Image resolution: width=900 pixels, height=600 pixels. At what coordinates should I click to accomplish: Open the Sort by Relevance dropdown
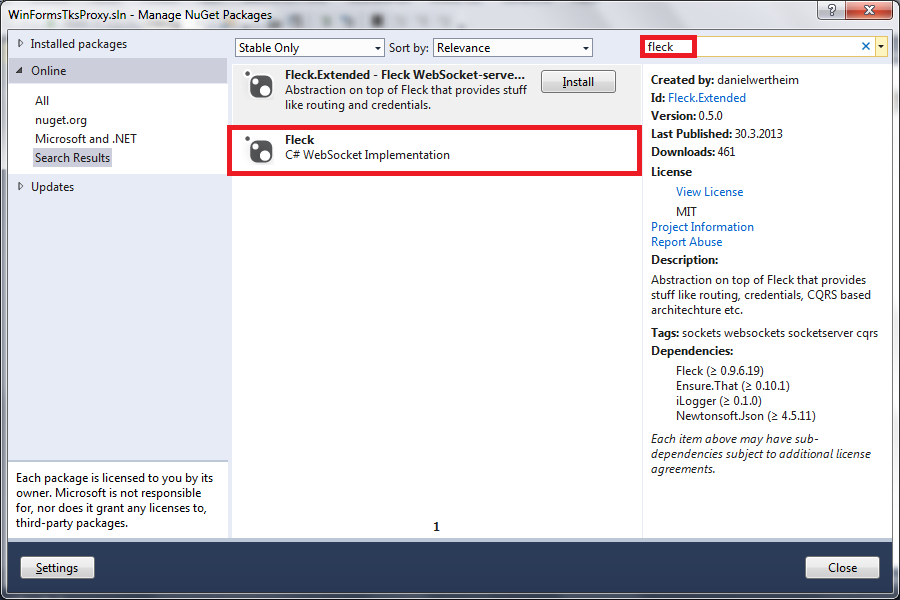point(513,48)
